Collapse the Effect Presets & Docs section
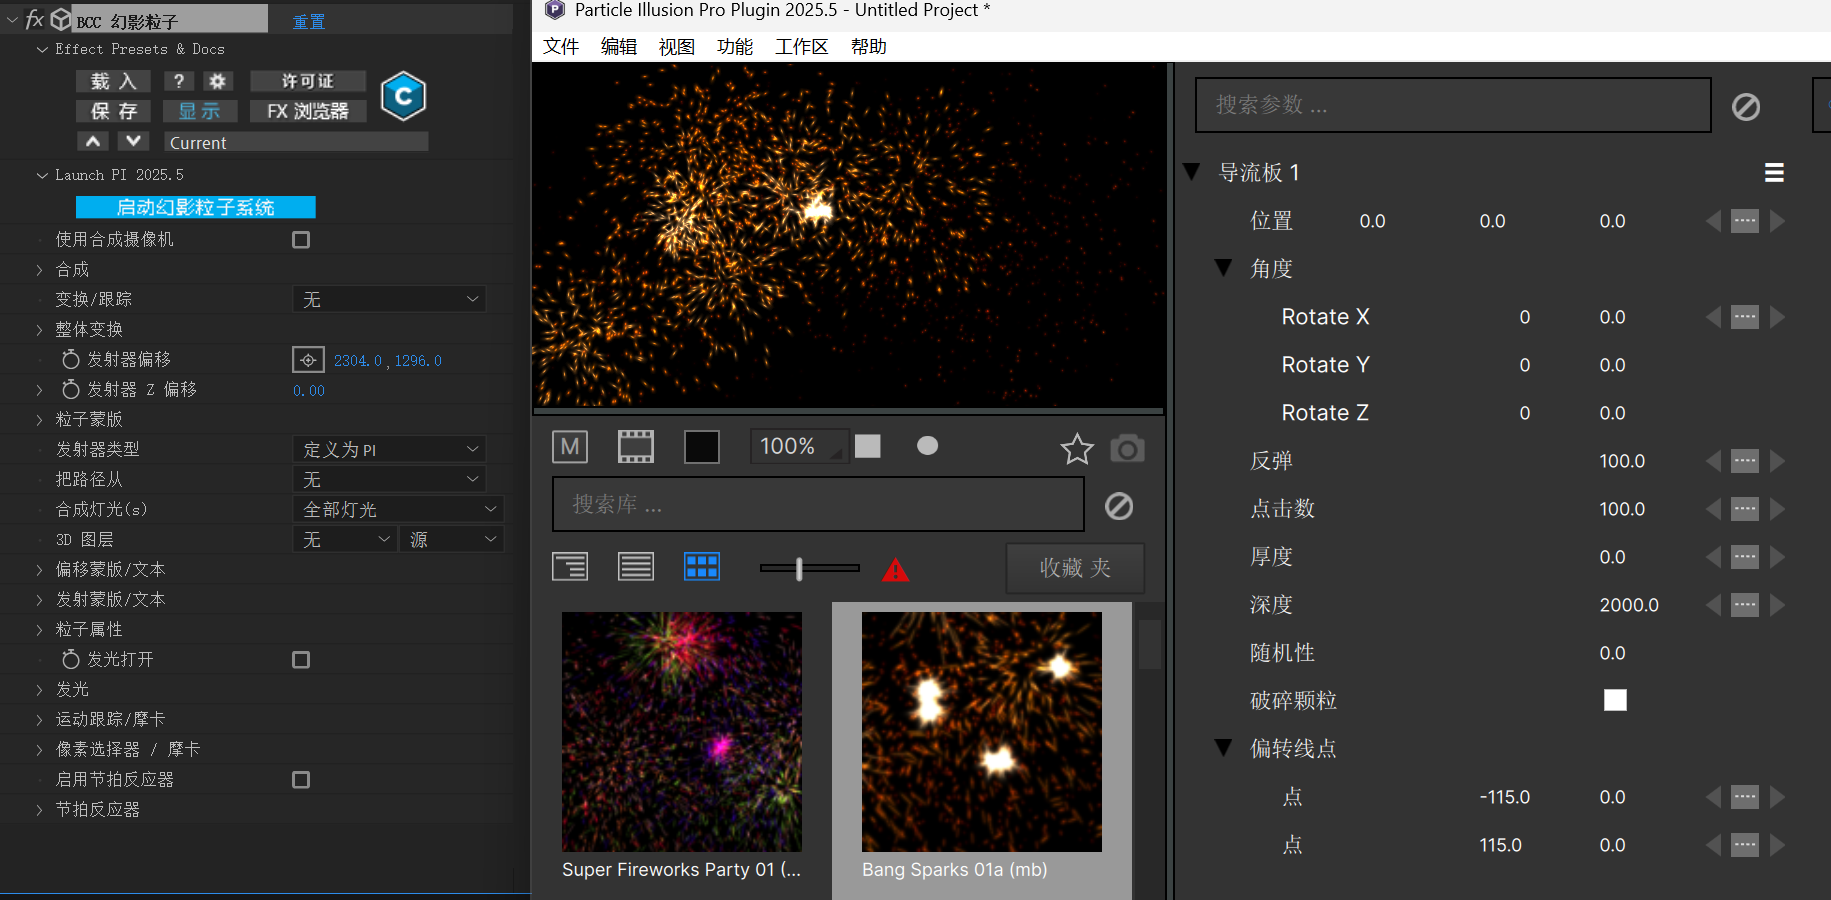The image size is (1831, 900). pos(42,49)
